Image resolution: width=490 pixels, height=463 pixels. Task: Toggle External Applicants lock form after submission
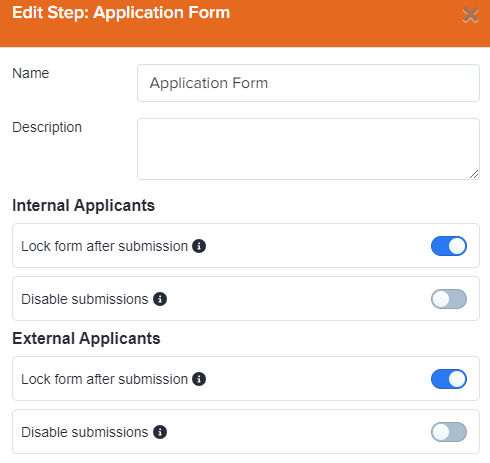click(x=449, y=379)
